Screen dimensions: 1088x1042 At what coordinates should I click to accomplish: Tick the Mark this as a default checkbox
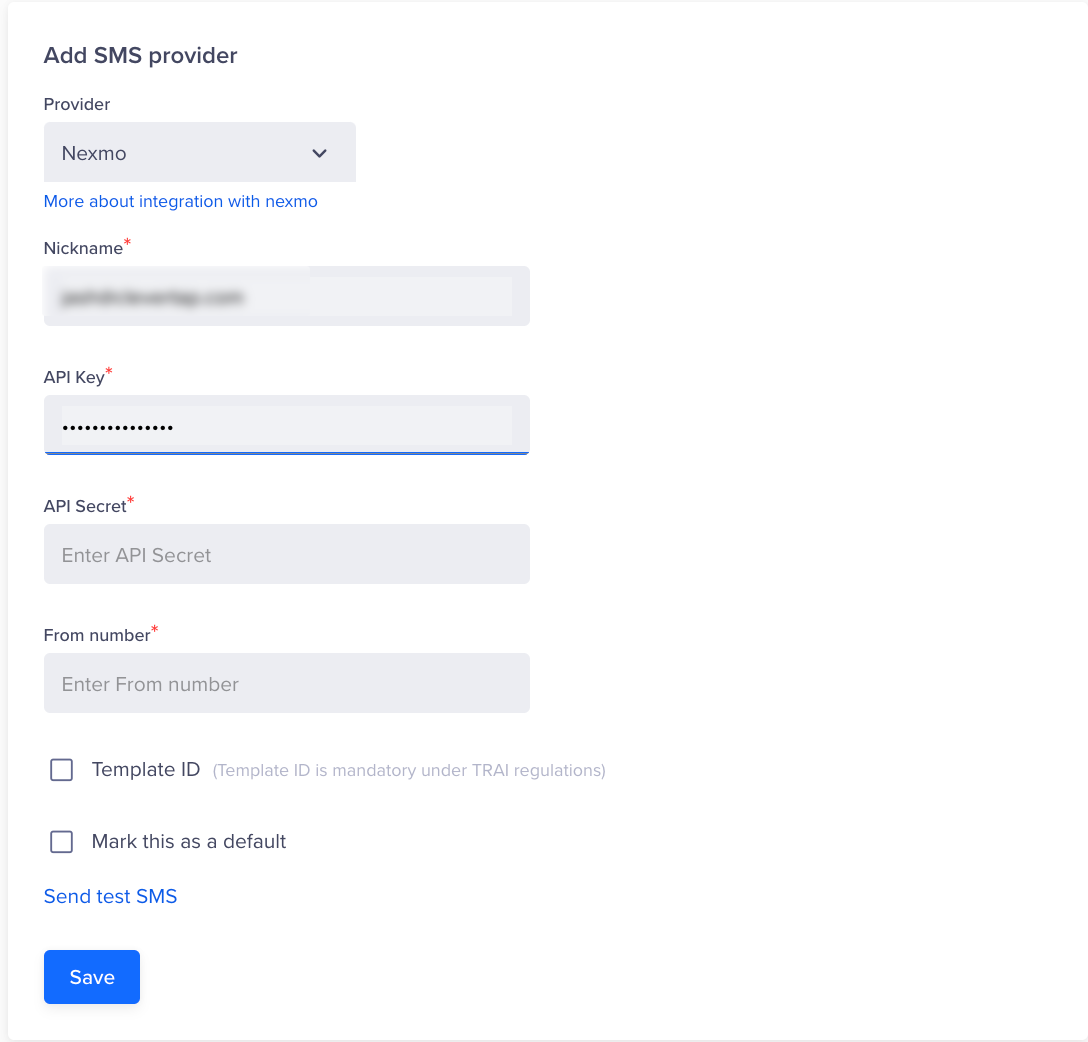pyautogui.click(x=62, y=842)
